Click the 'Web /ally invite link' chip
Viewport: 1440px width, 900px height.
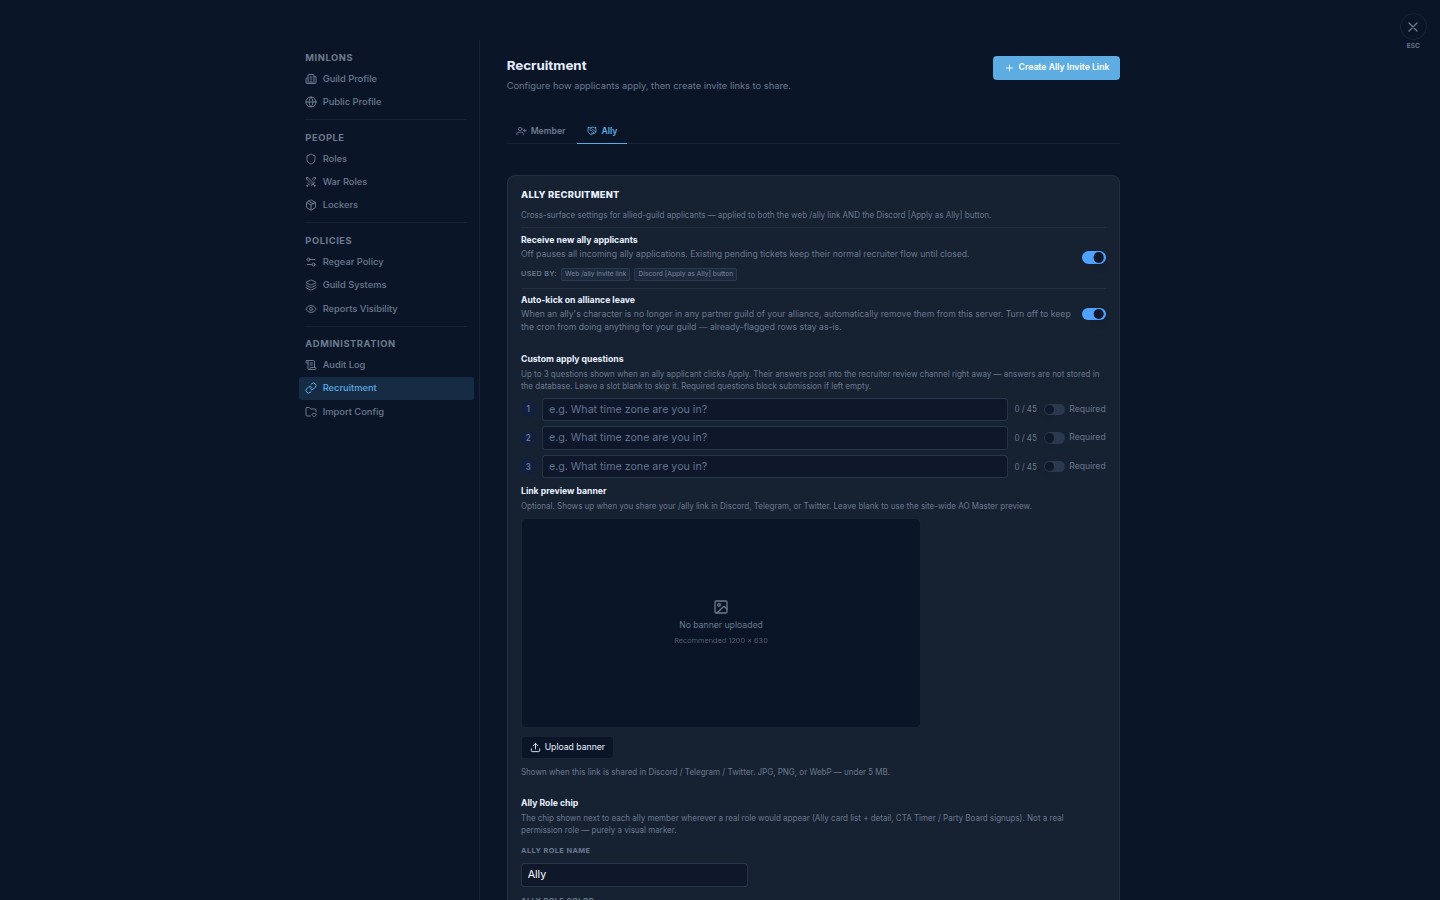pyautogui.click(x=596, y=274)
